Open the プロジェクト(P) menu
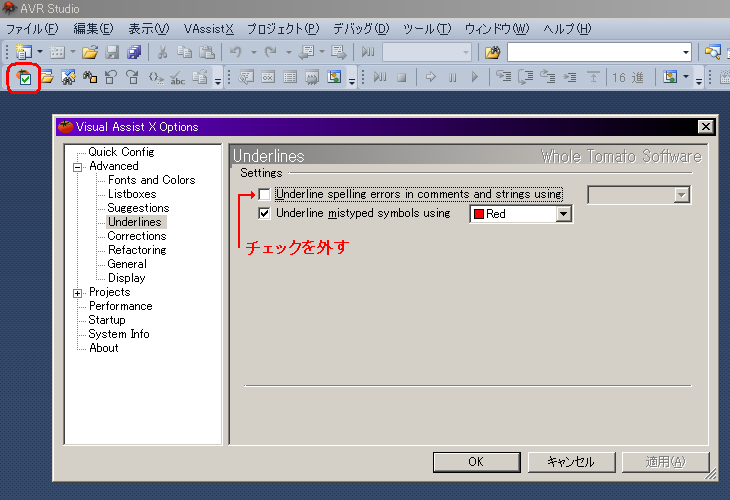The width and height of the screenshot is (730, 500). pyautogui.click(x=283, y=29)
